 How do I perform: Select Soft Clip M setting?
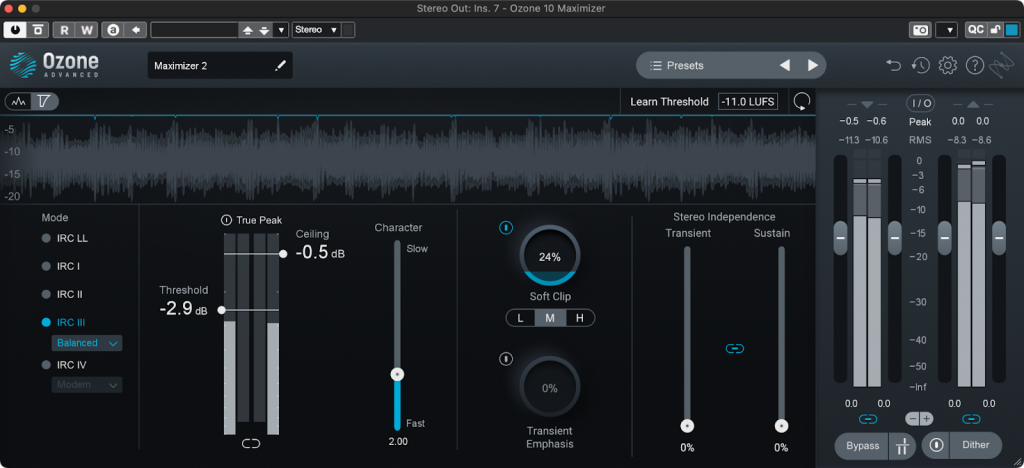pyautogui.click(x=551, y=318)
